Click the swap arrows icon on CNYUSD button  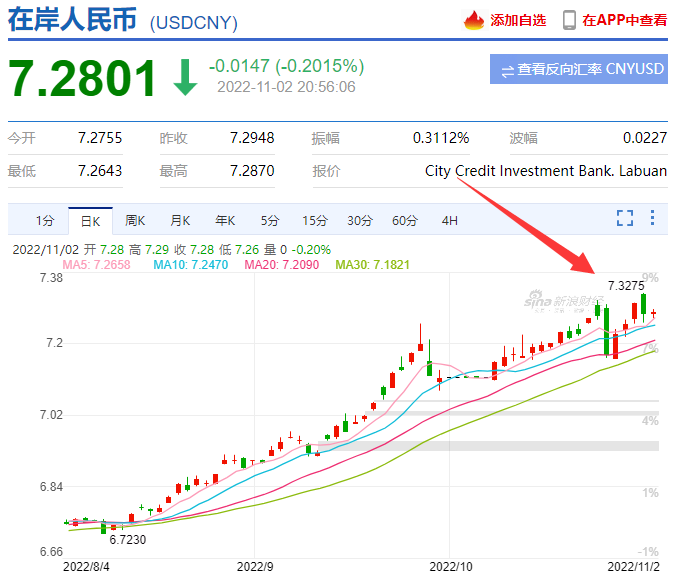[507, 70]
